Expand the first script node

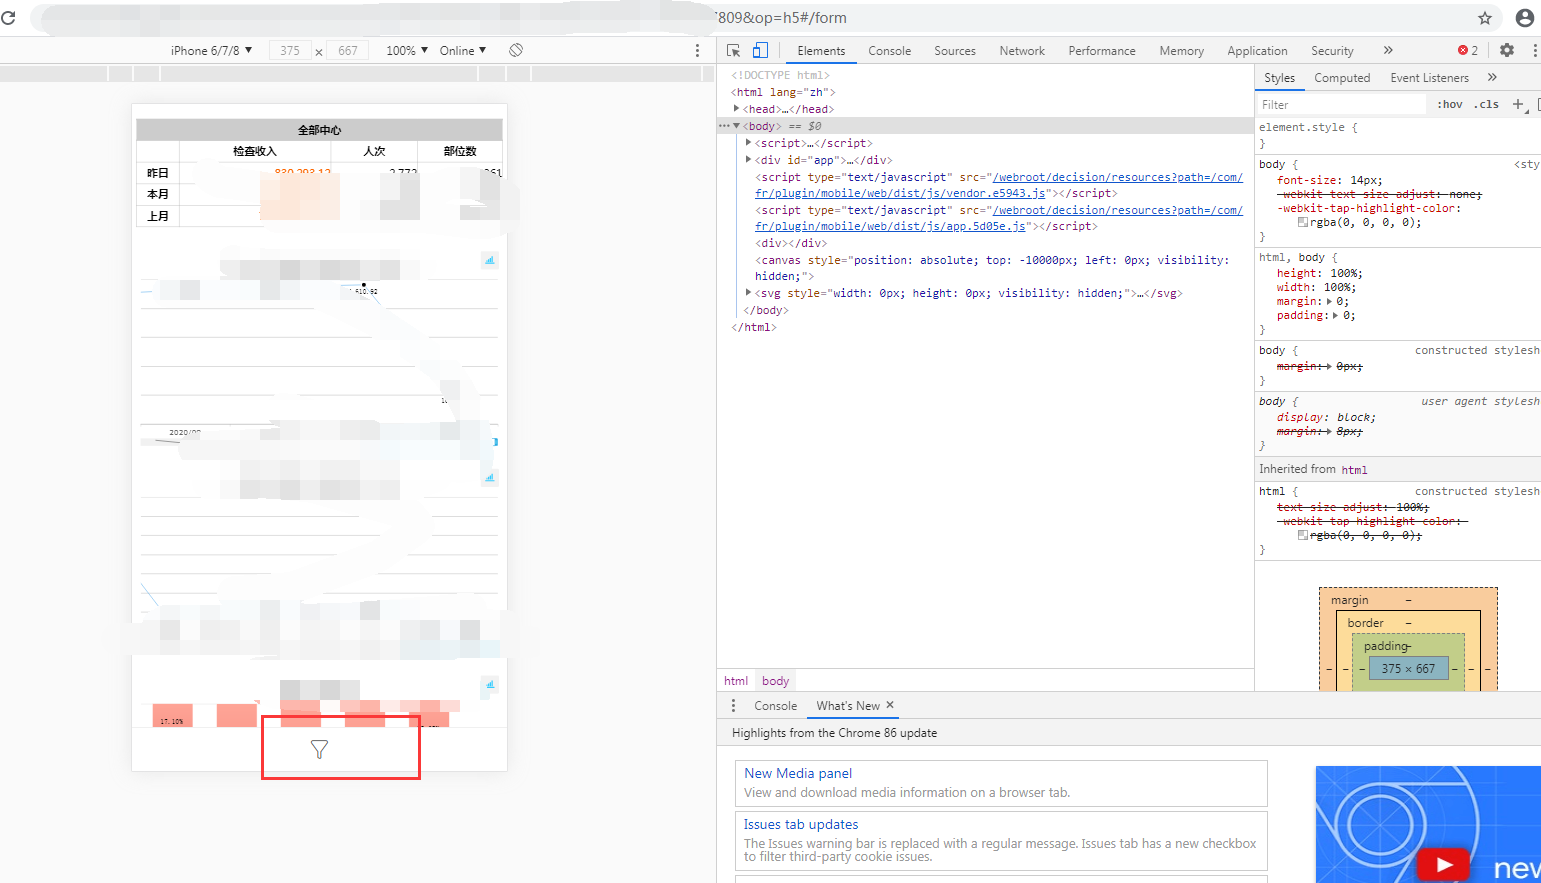click(x=748, y=143)
